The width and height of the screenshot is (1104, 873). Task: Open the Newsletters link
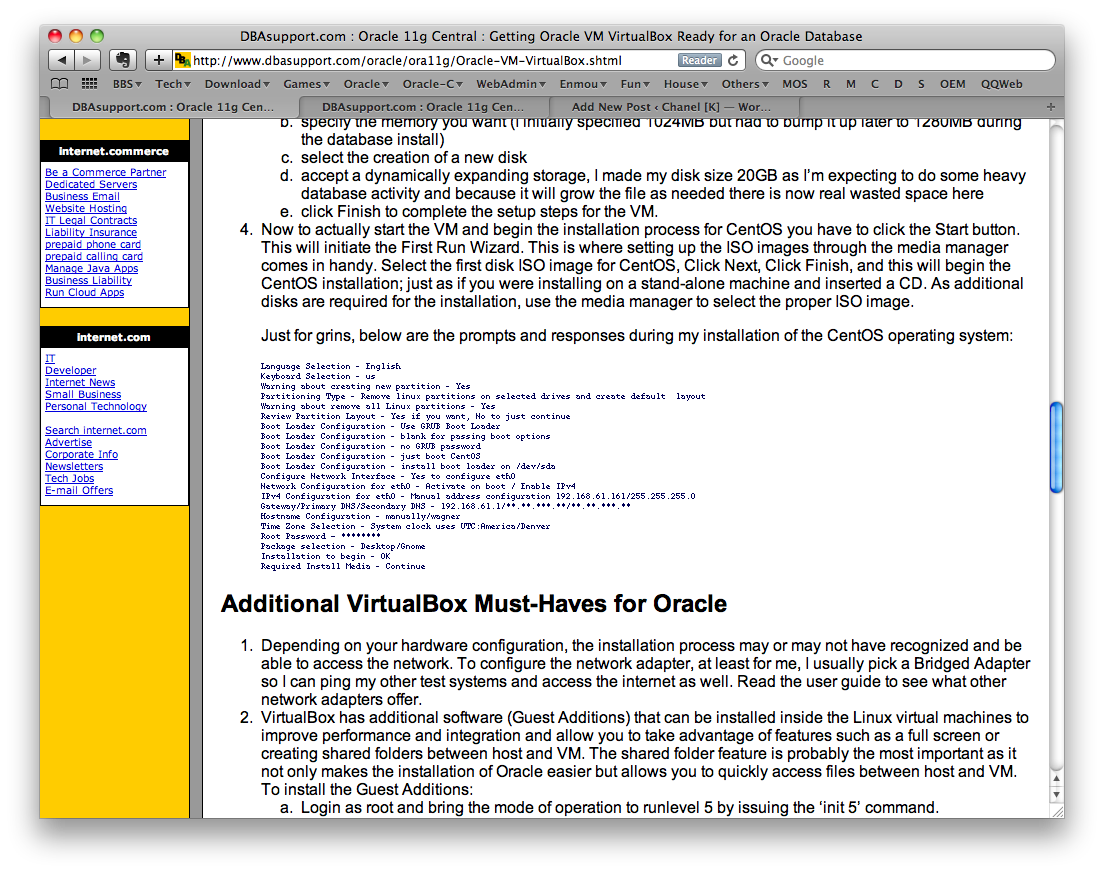click(74, 466)
